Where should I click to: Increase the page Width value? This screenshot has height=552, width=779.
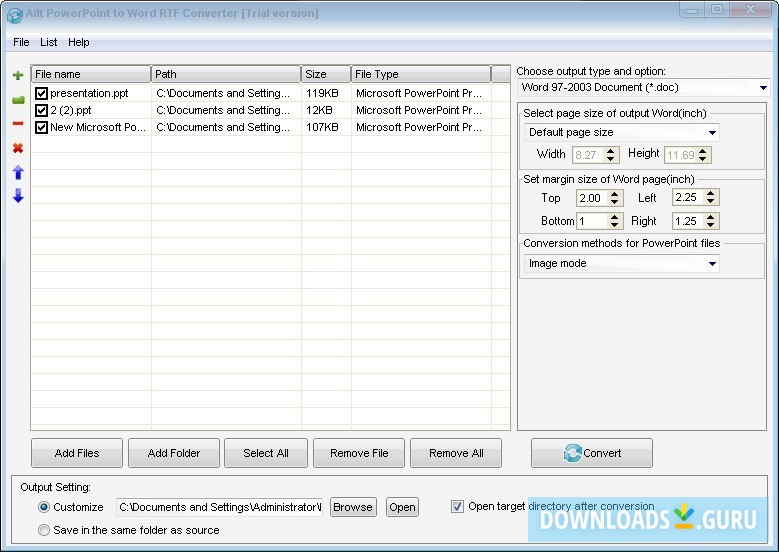click(x=611, y=151)
